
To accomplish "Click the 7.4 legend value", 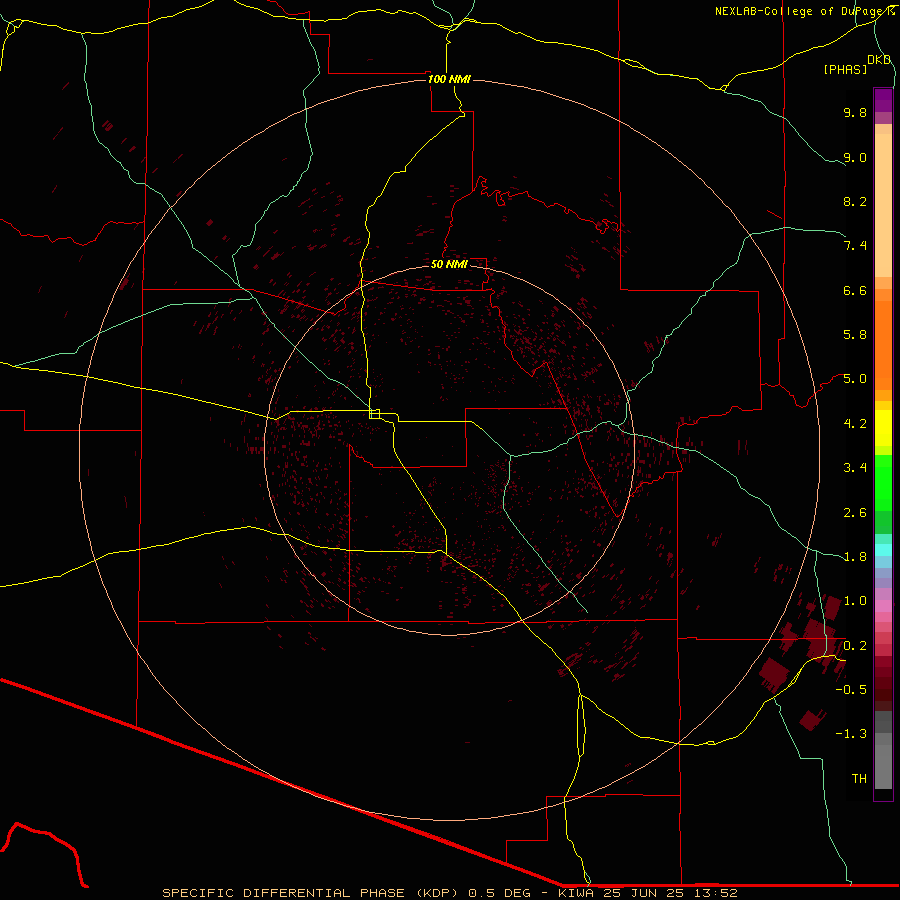I will [855, 246].
